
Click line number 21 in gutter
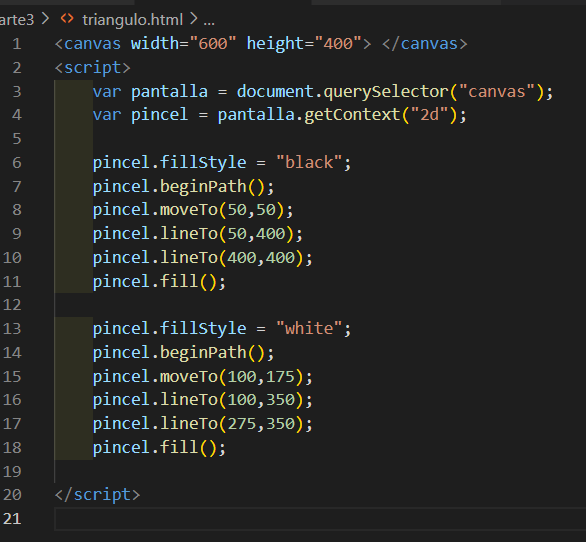tap(12, 519)
